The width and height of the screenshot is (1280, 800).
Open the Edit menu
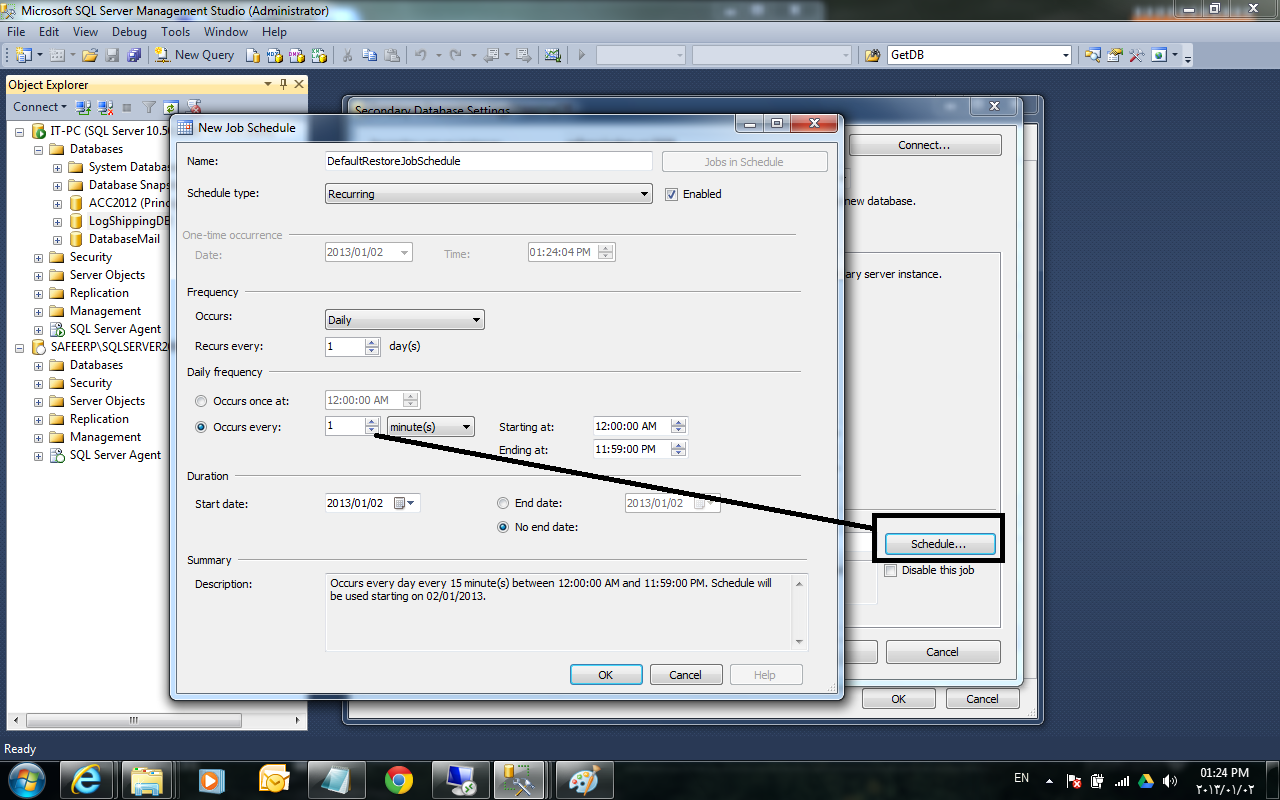coord(49,32)
